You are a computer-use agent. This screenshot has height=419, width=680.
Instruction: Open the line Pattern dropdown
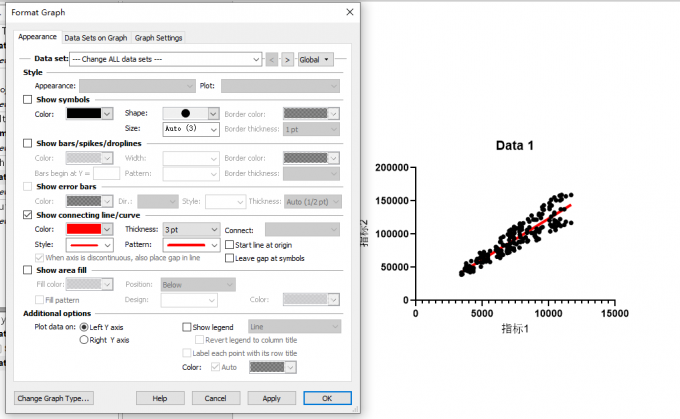191,245
